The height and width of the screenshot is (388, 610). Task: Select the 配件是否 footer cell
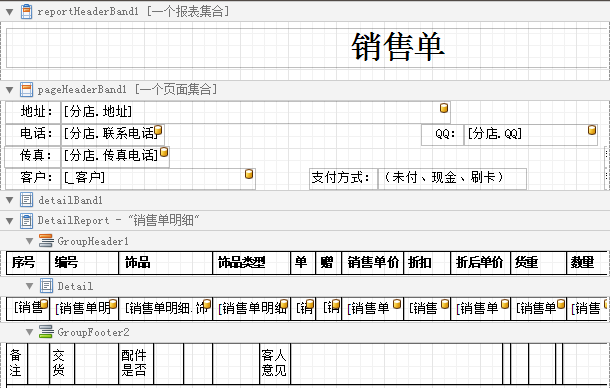(x=136, y=363)
